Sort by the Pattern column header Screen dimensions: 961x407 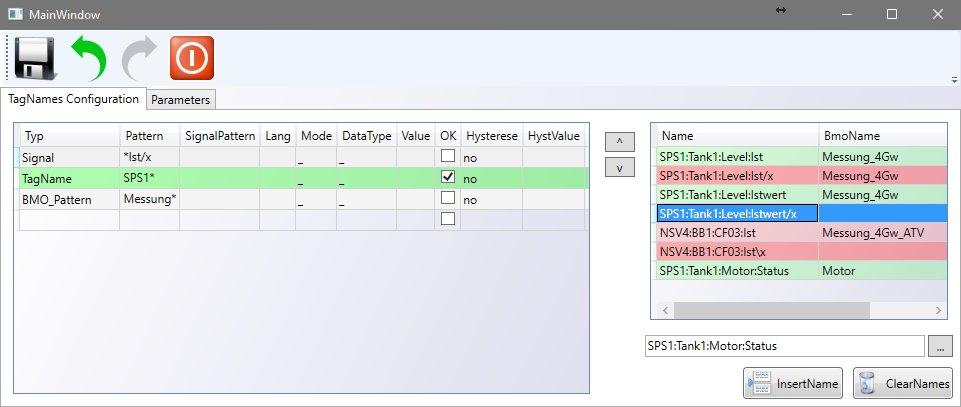pyautogui.click(x=149, y=135)
